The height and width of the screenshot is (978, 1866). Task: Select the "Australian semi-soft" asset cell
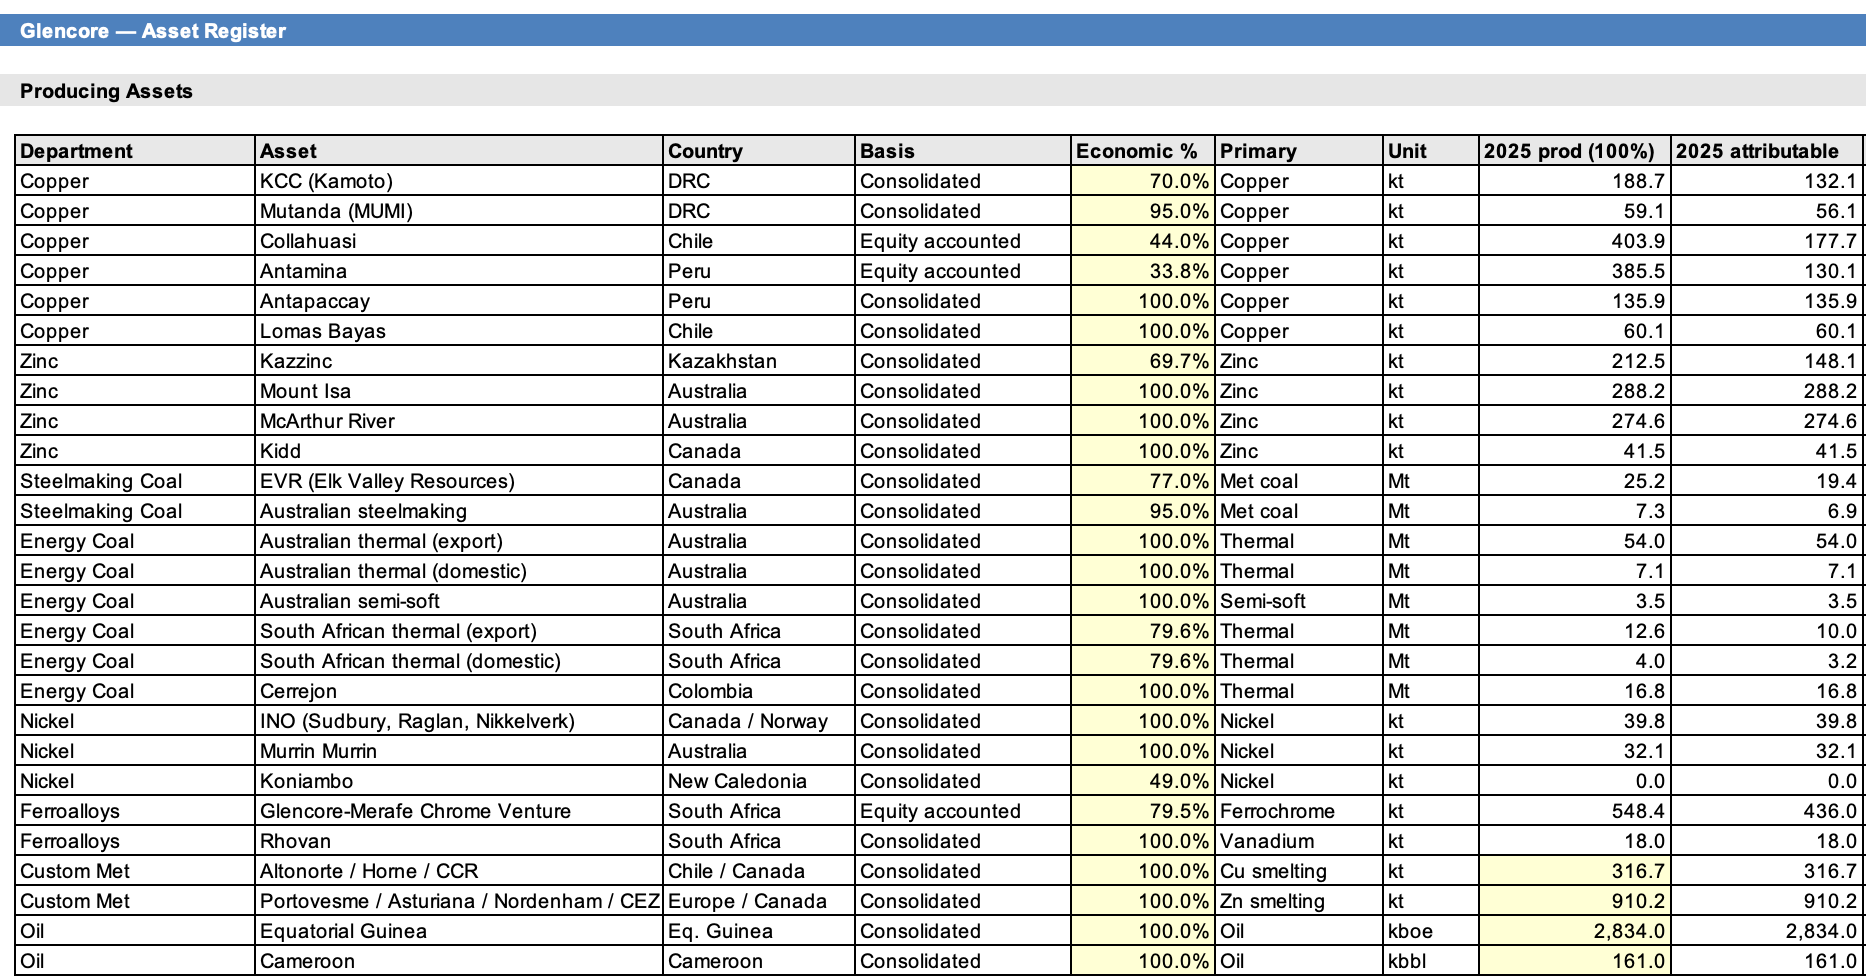coord(459,601)
